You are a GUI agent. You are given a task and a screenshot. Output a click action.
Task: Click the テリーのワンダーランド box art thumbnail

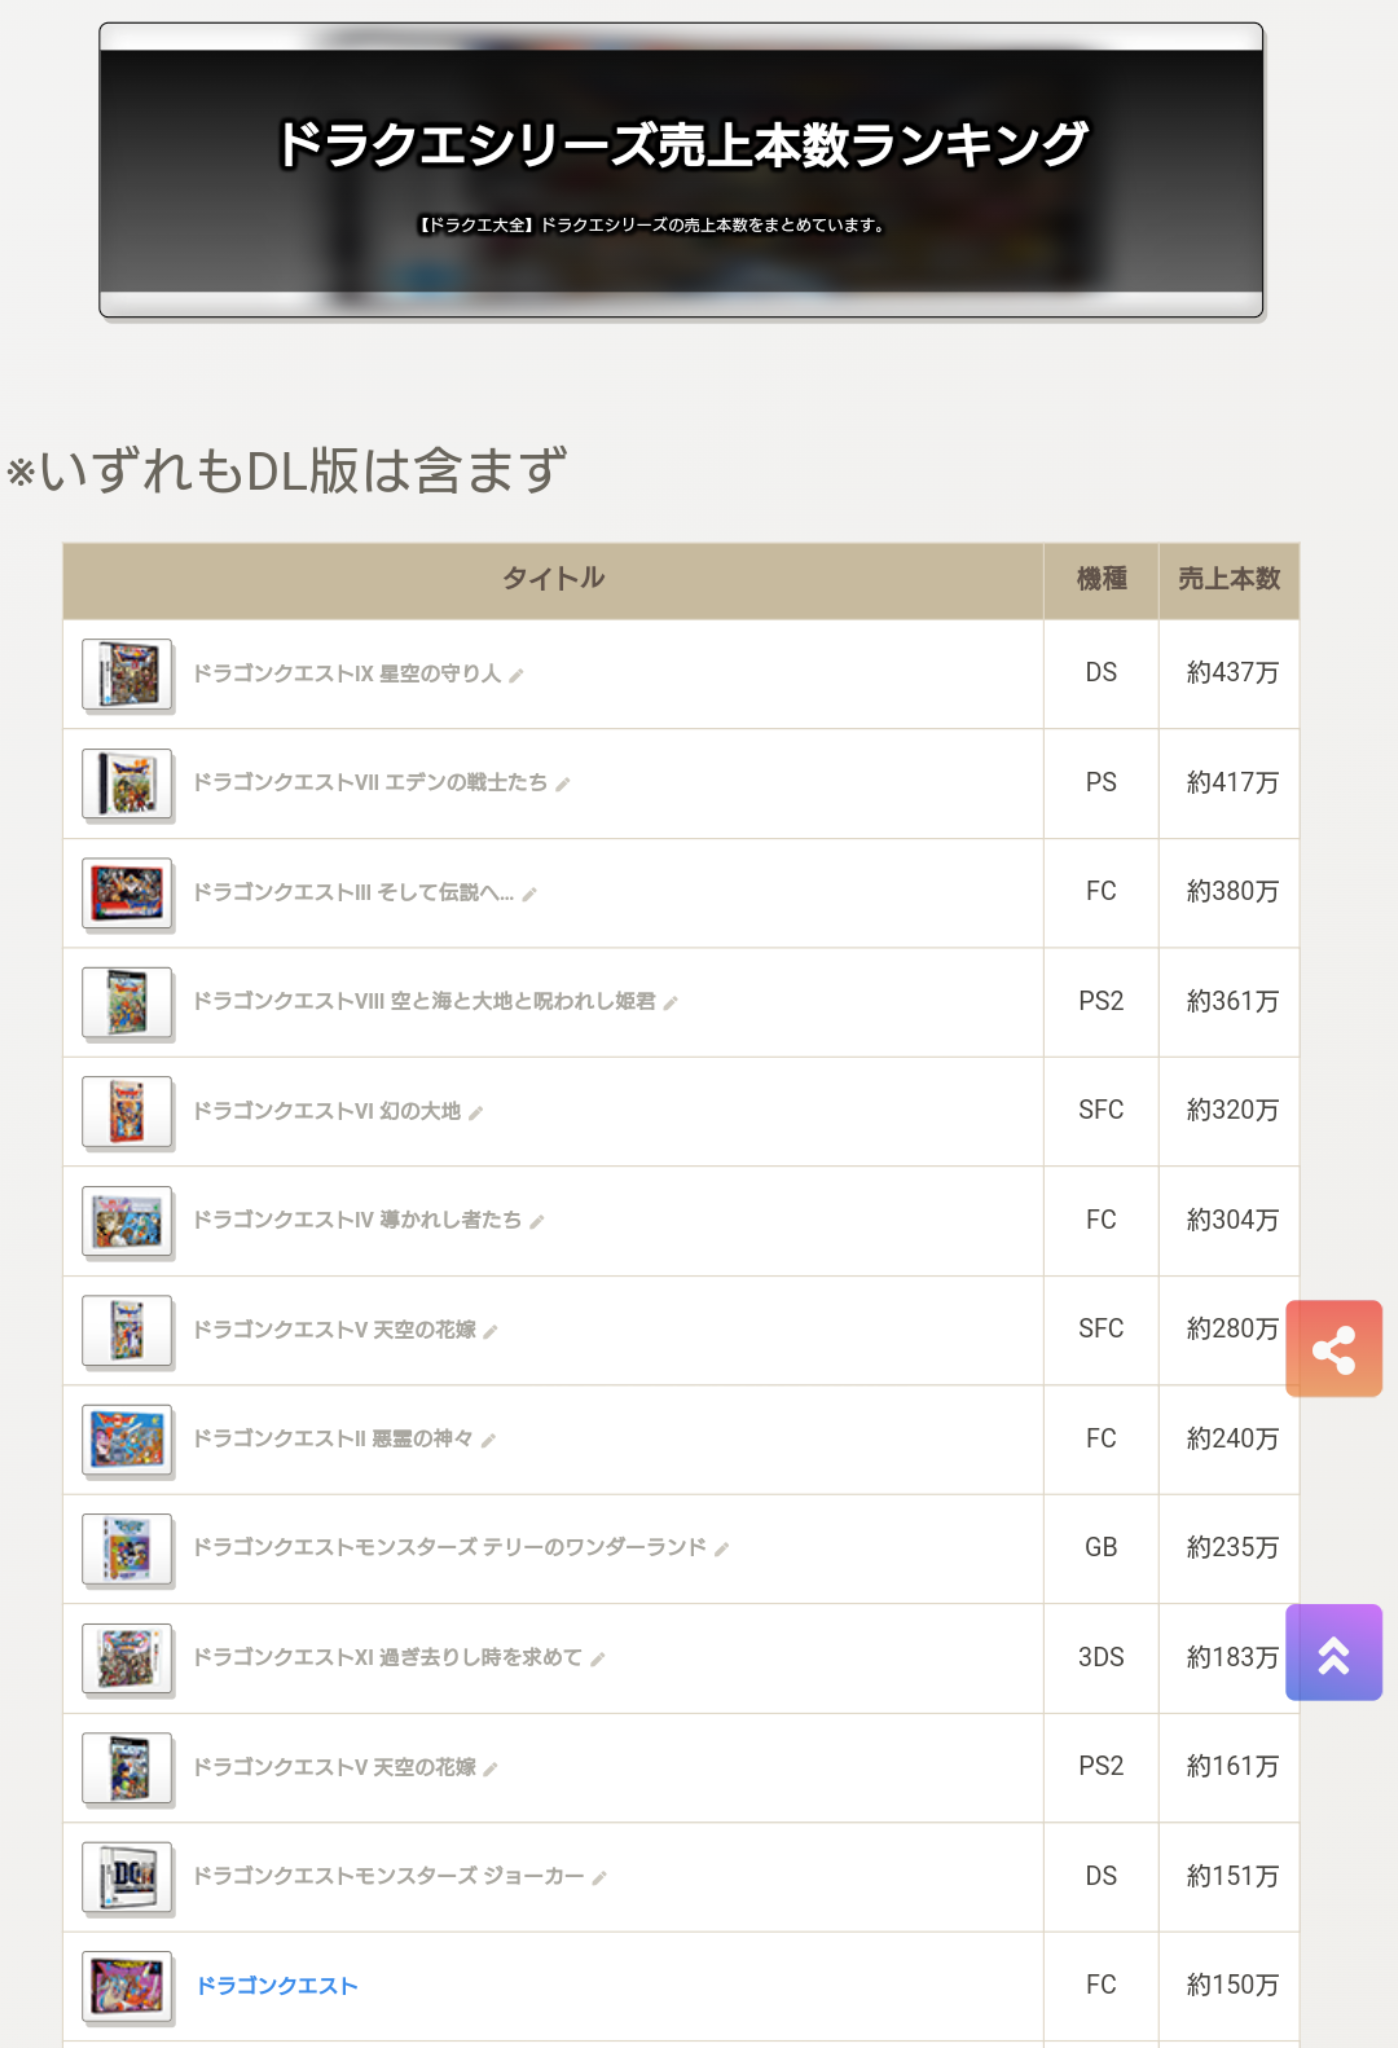pos(127,1550)
